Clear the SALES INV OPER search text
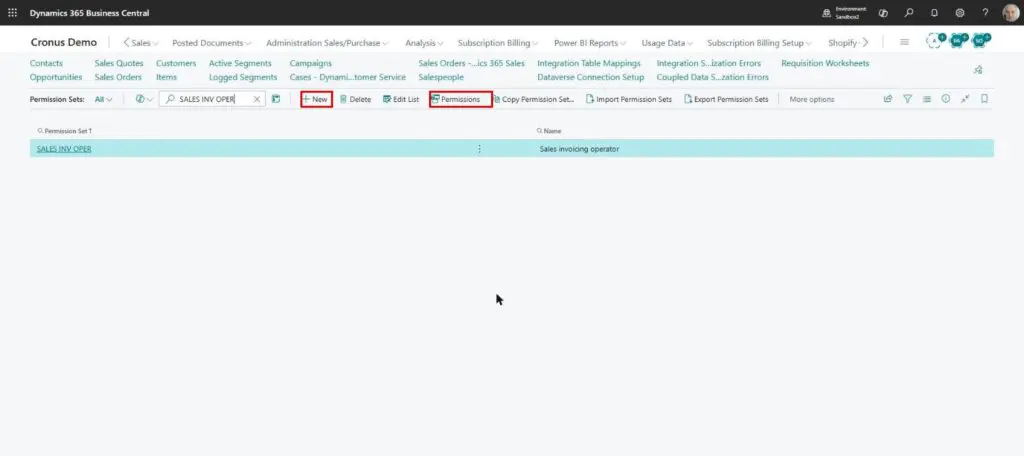This screenshot has width=1024, height=456. 257,99
